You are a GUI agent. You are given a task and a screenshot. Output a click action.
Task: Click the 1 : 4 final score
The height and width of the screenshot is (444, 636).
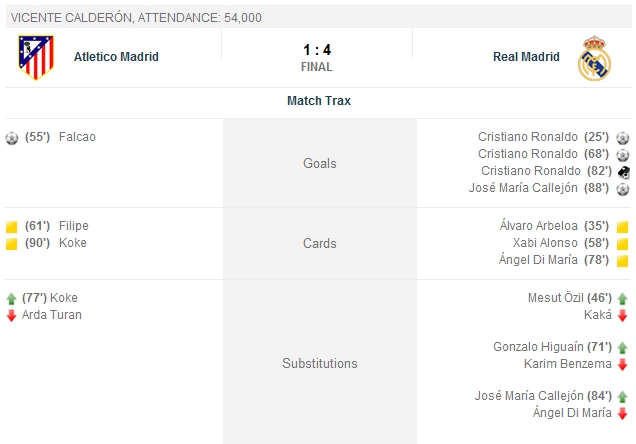point(316,49)
